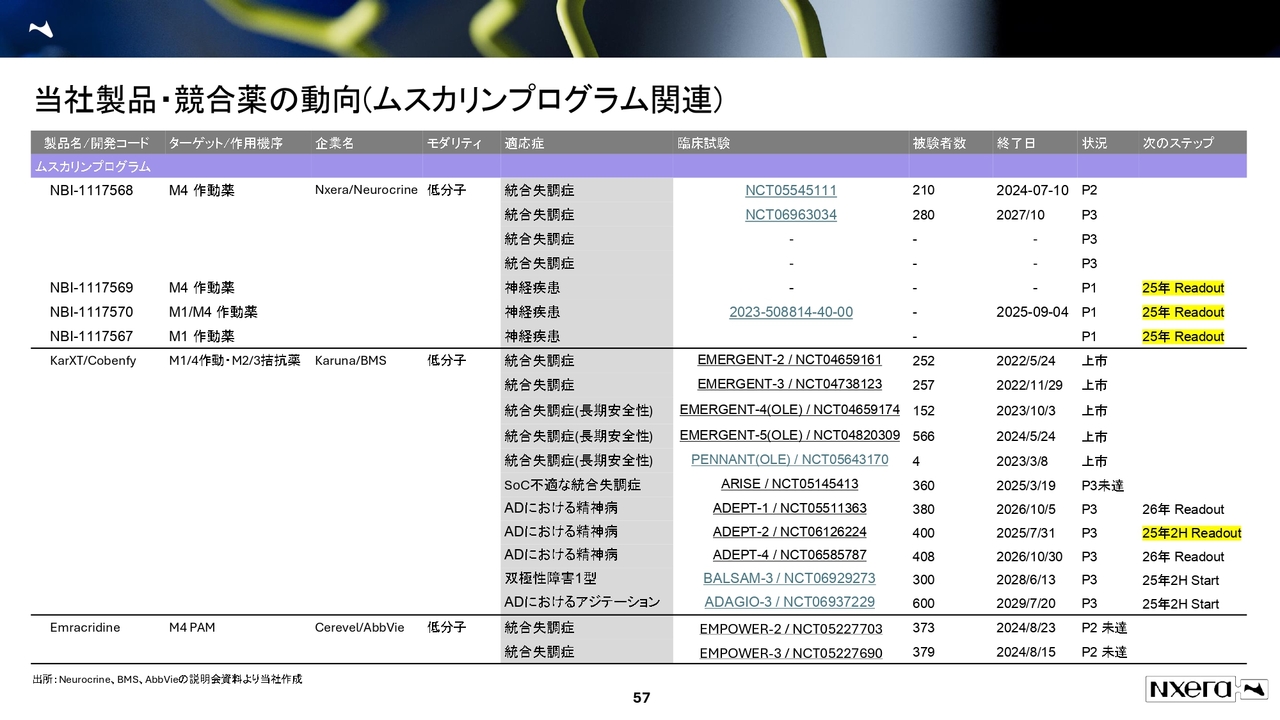Click 25年2H Start in ADAGIO-3 row
This screenshot has width=1280, height=720.
[x=1181, y=604]
